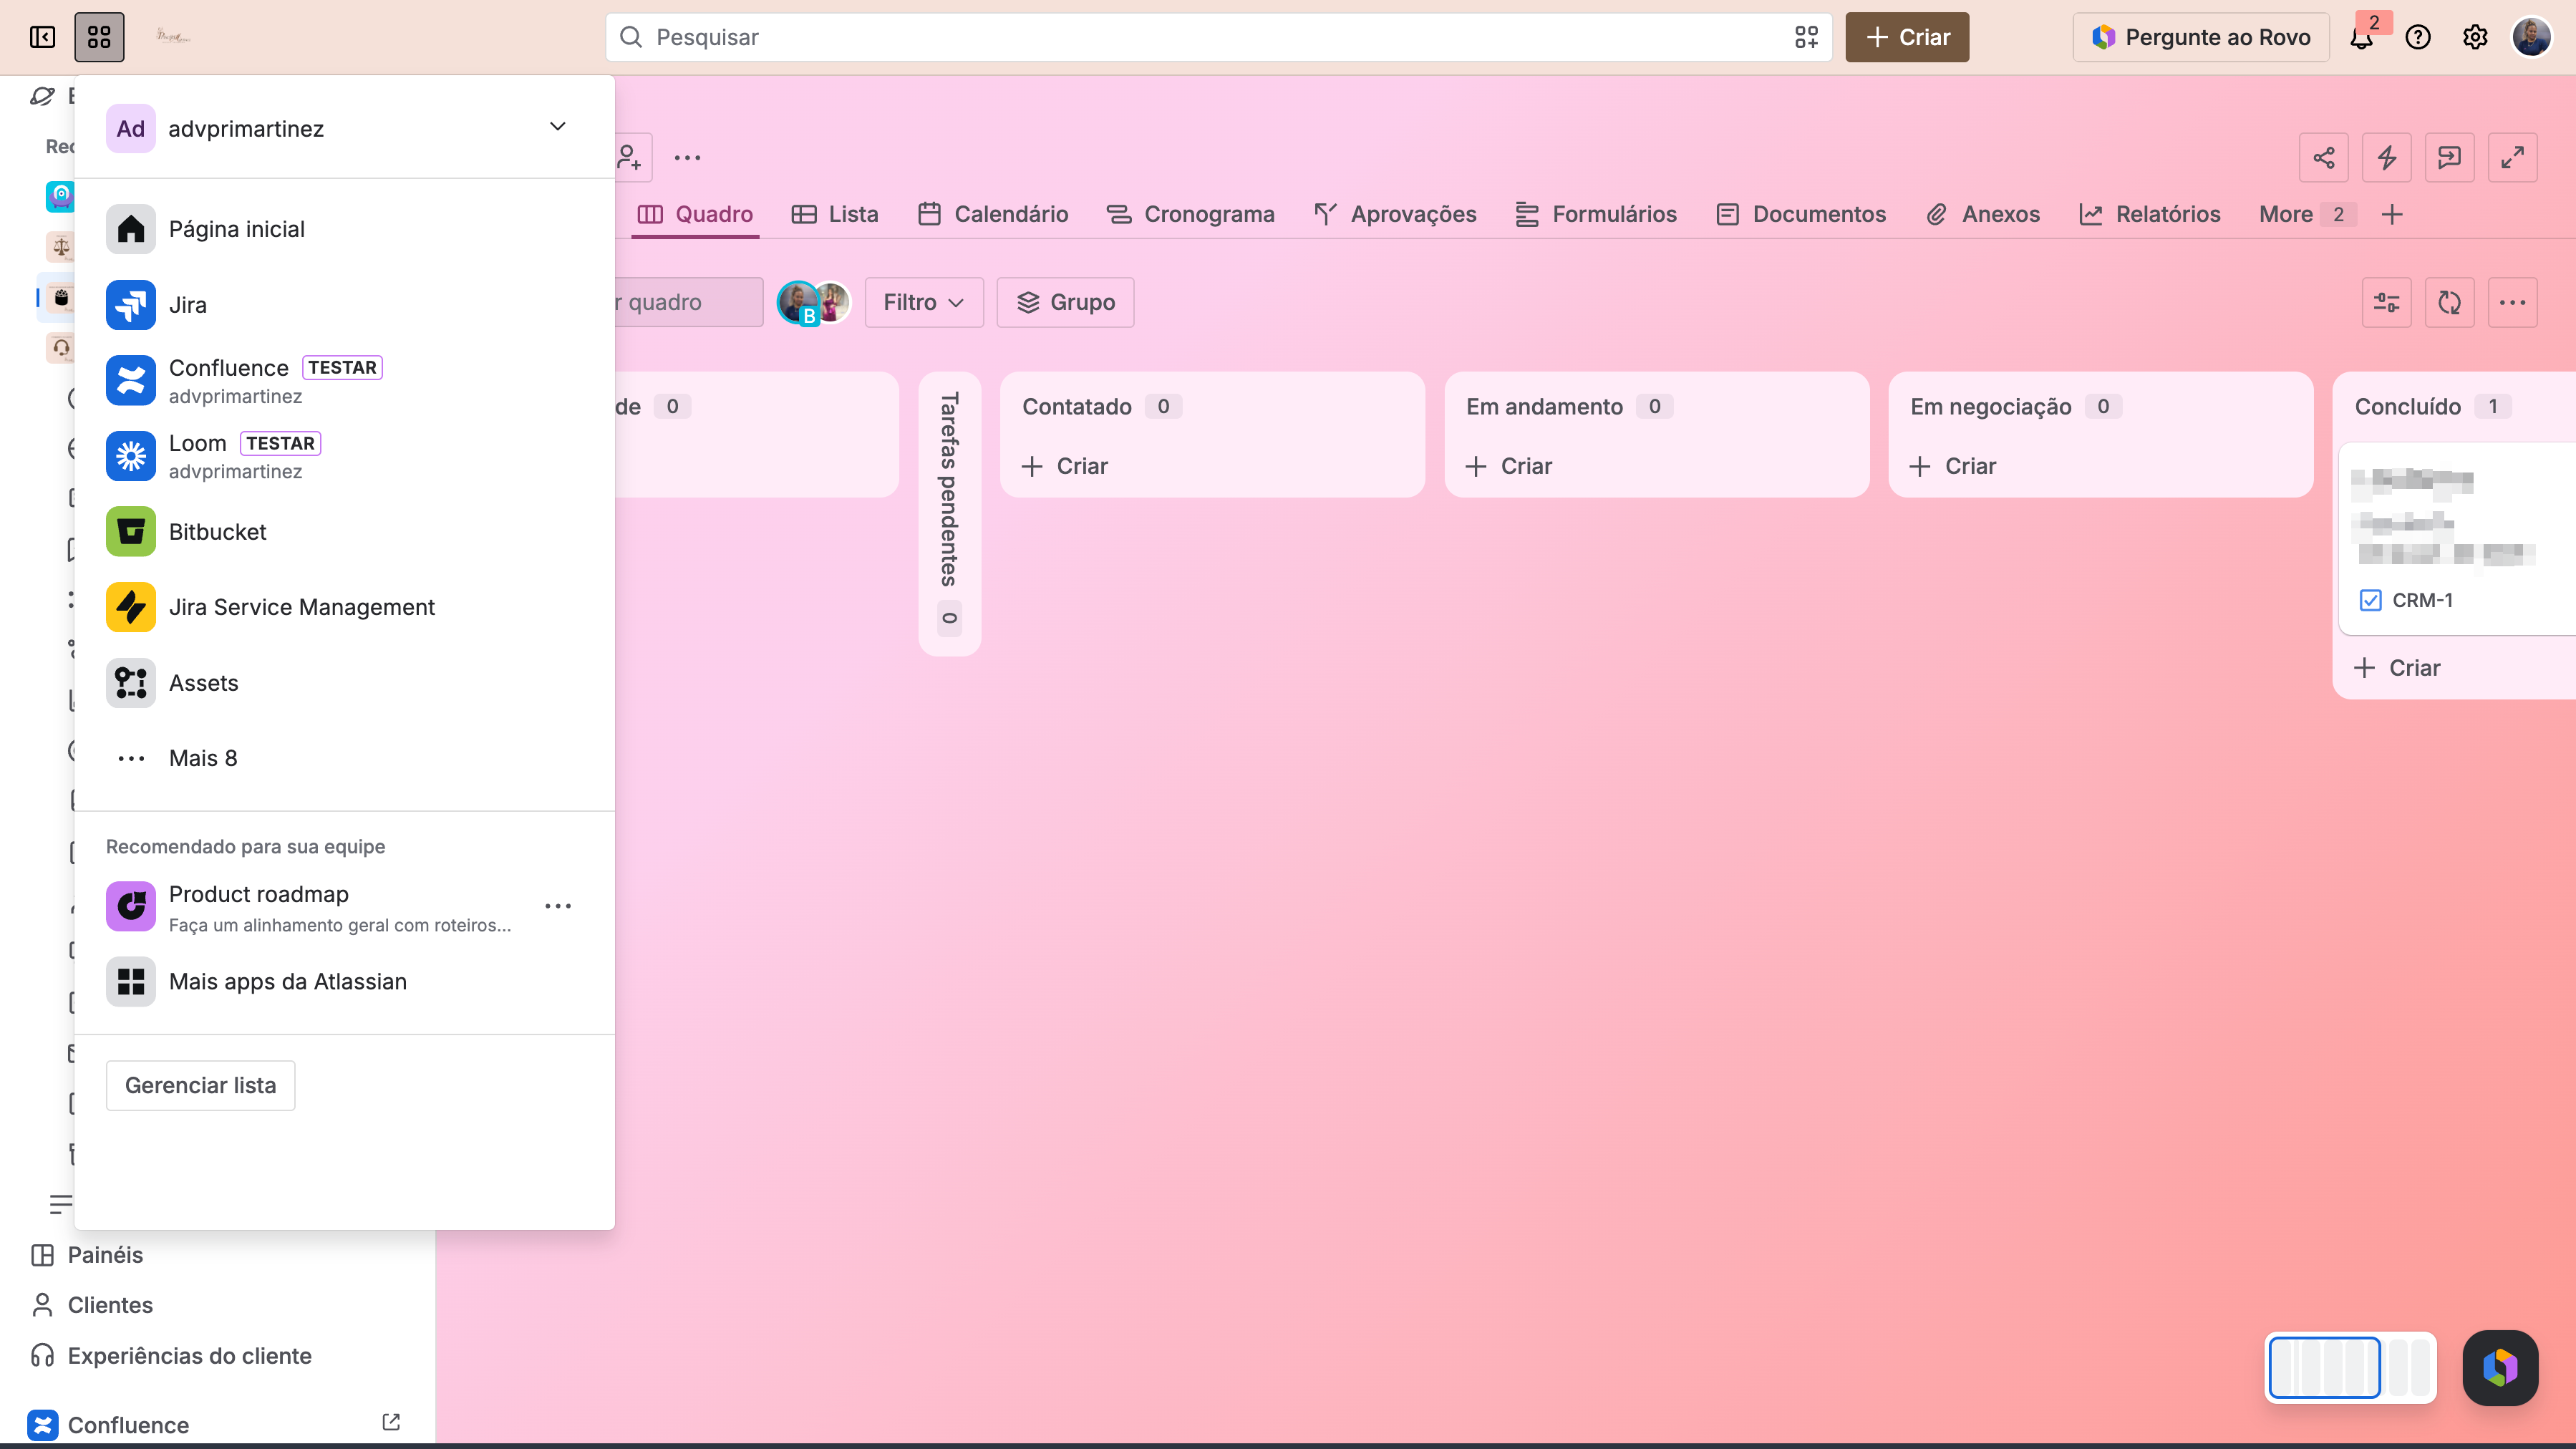
Task: Click the Gerenciar lista button
Action: pyautogui.click(x=200, y=1085)
